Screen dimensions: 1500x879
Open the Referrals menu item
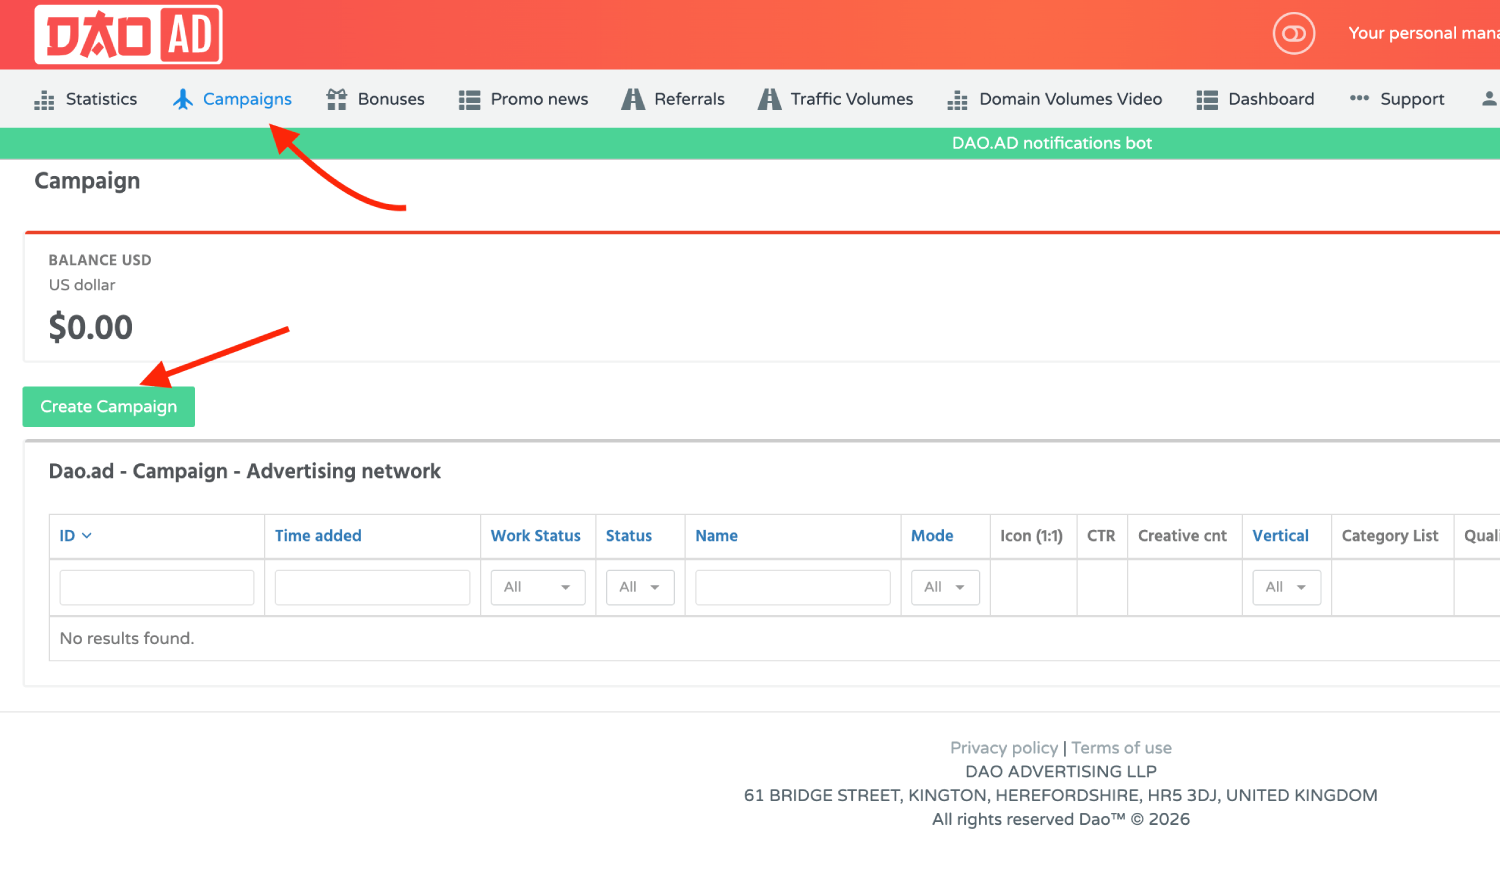[689, 99]
